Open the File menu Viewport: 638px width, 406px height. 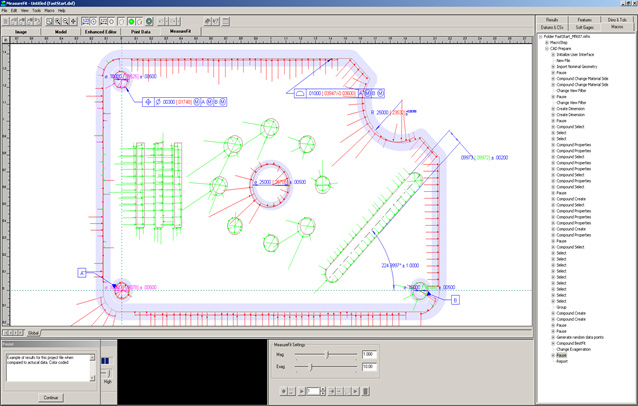(4, 11)
